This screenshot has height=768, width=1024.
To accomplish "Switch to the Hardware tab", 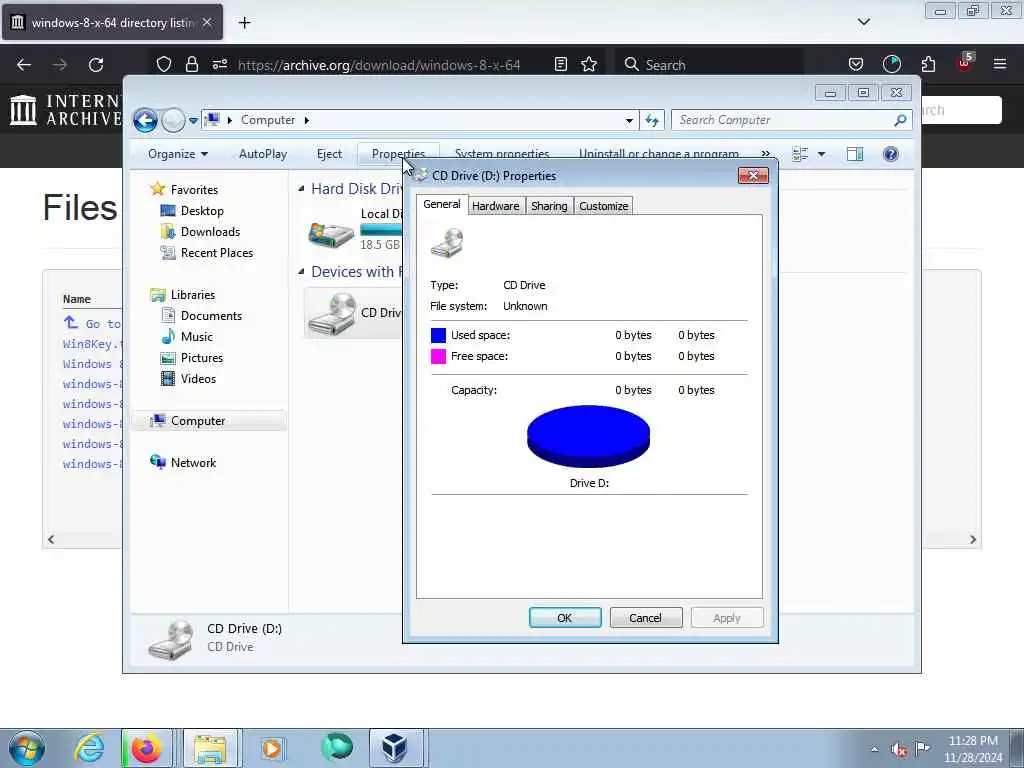I will click(x=496, y=206).
